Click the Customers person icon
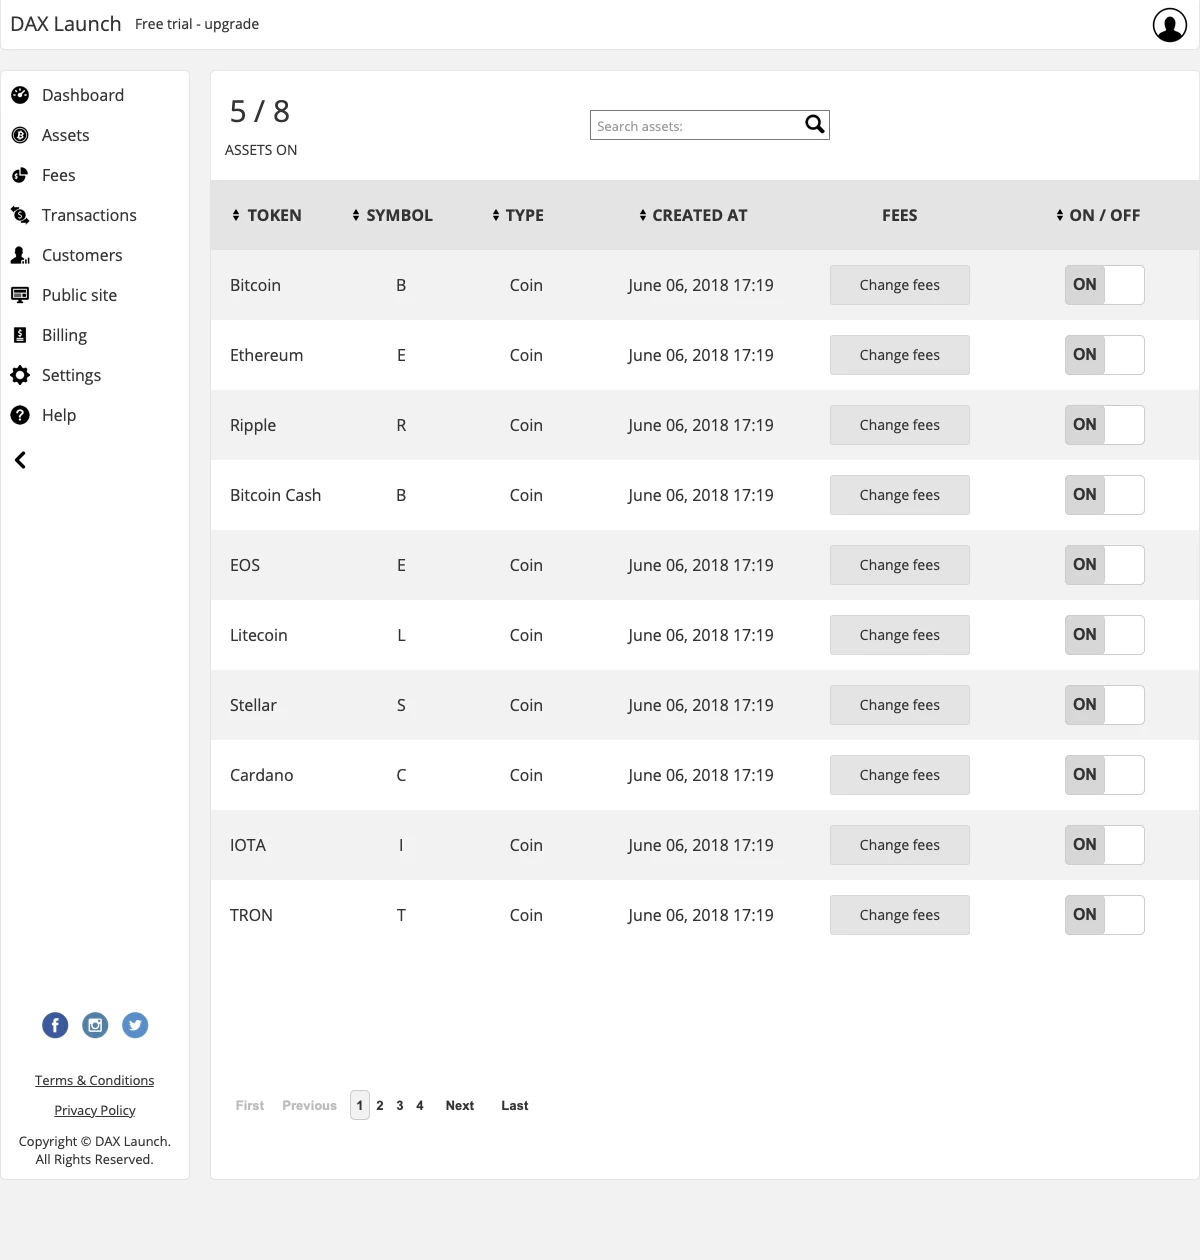Image resolution: width=1200 pixels, height=1260 pixels. pyautogui.click(x=20, y=255)
